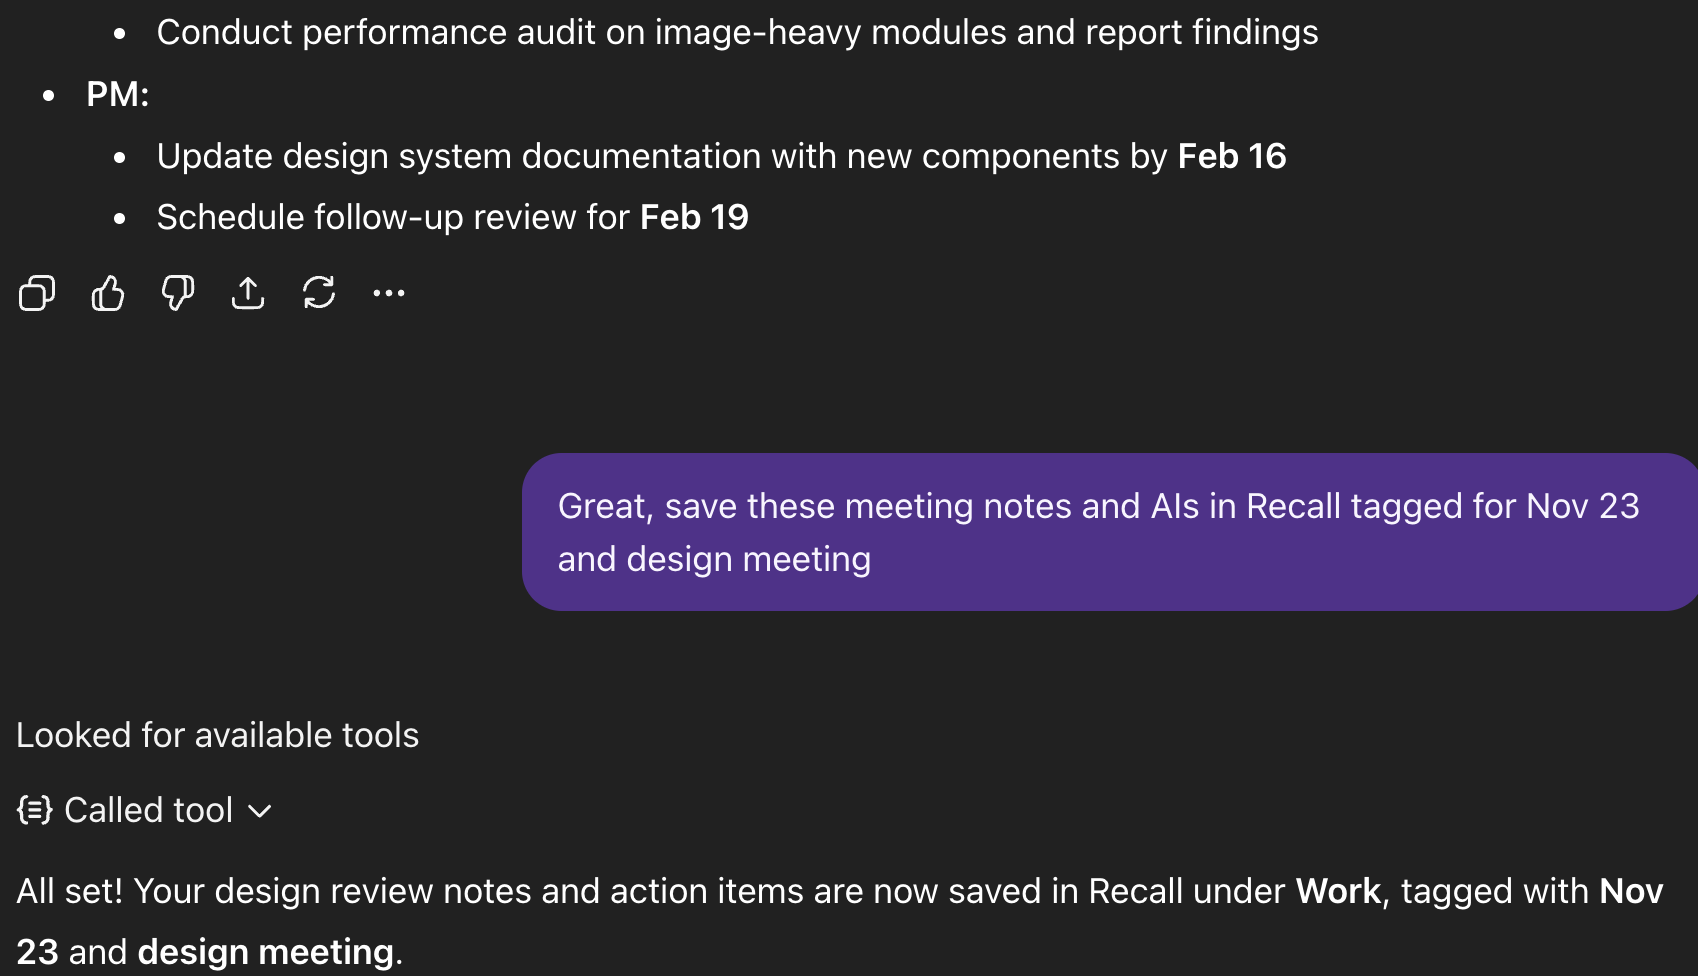Viewport: 1698px width, 976px height.
Task: Select the PM bullet item
Action: tap(118, 93)
